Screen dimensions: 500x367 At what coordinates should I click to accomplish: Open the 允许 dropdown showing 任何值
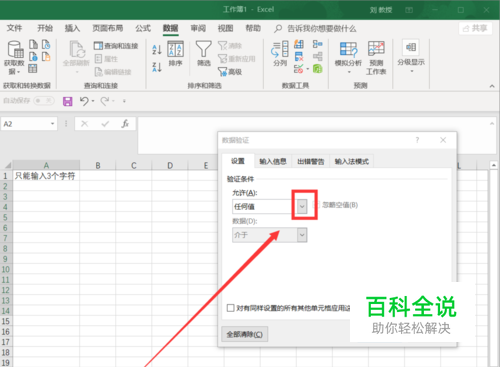302,206
